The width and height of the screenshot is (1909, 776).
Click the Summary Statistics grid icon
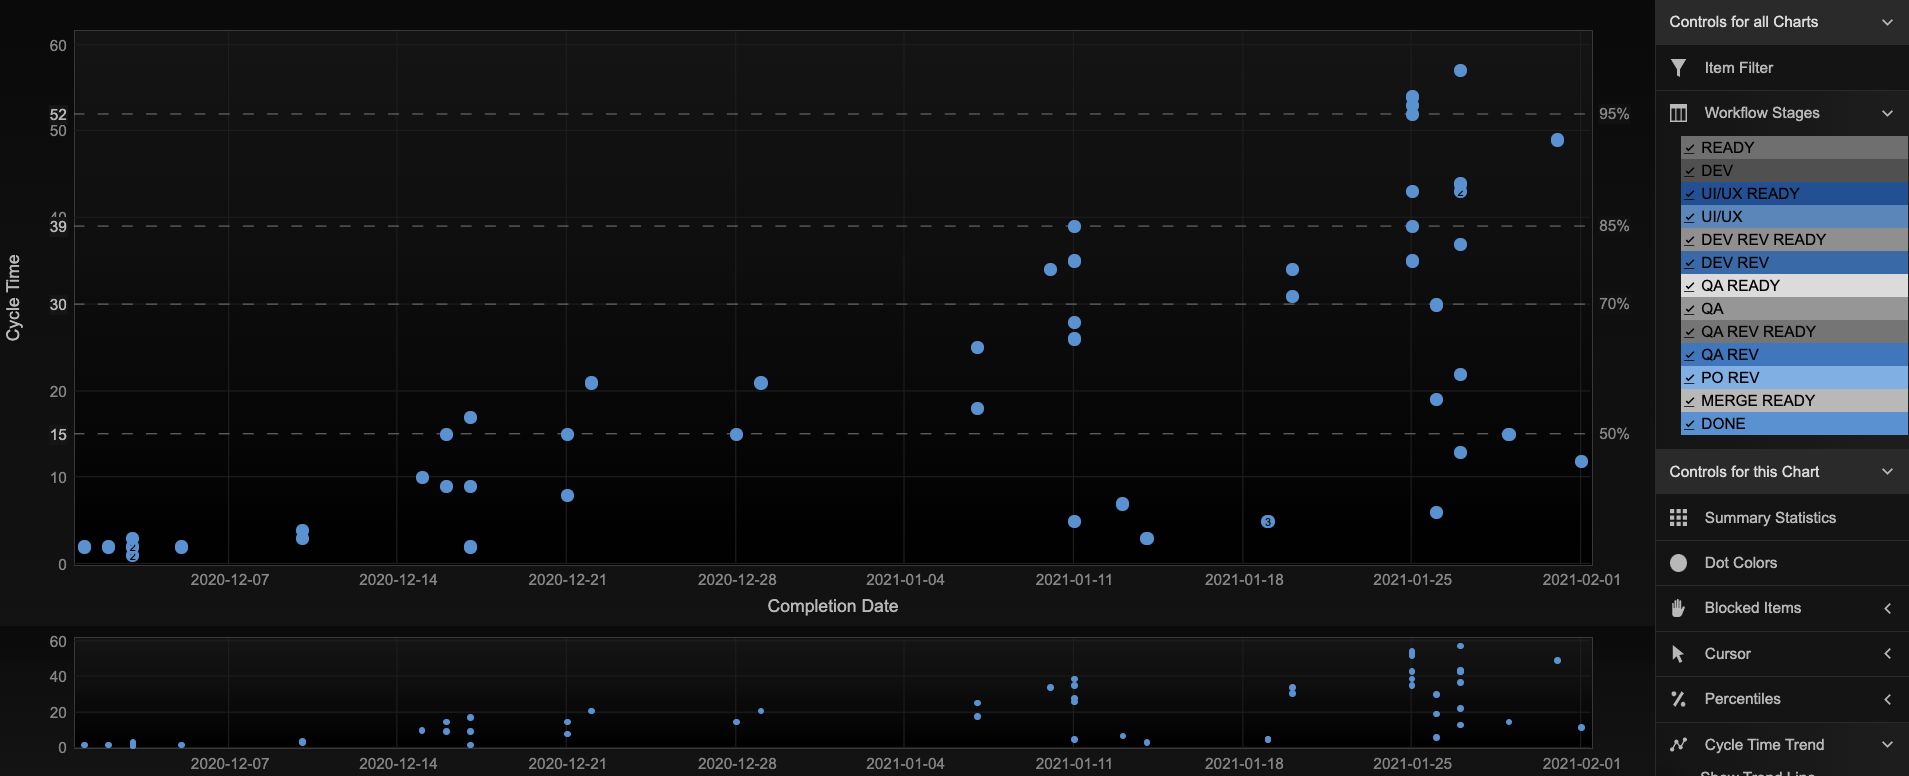click(1678, 518)
